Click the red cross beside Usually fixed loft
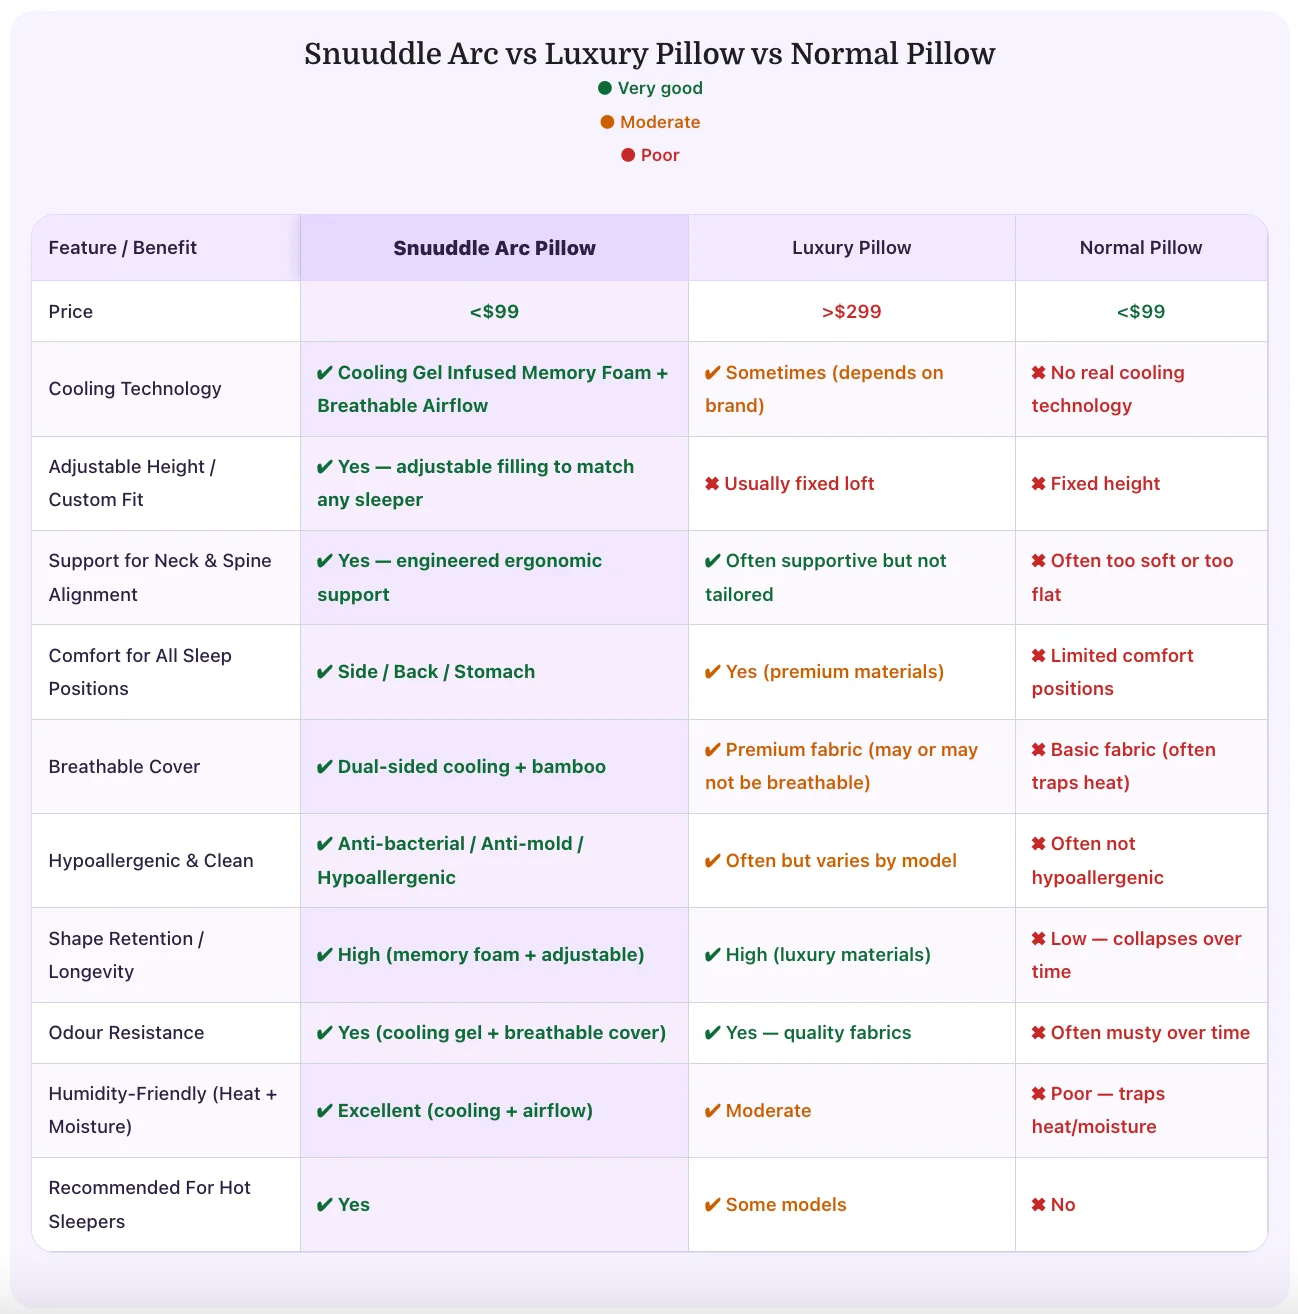1298x1314 pixels. (712, 484)
